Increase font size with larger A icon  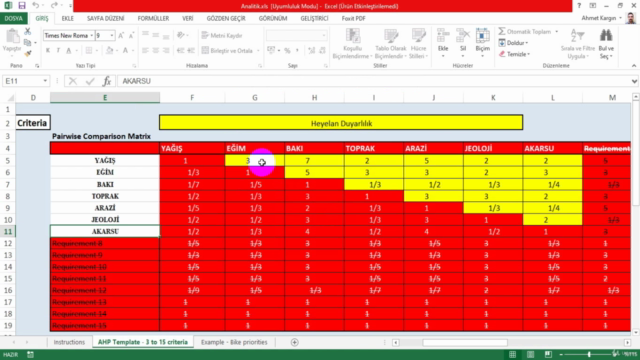coord(121,36)
